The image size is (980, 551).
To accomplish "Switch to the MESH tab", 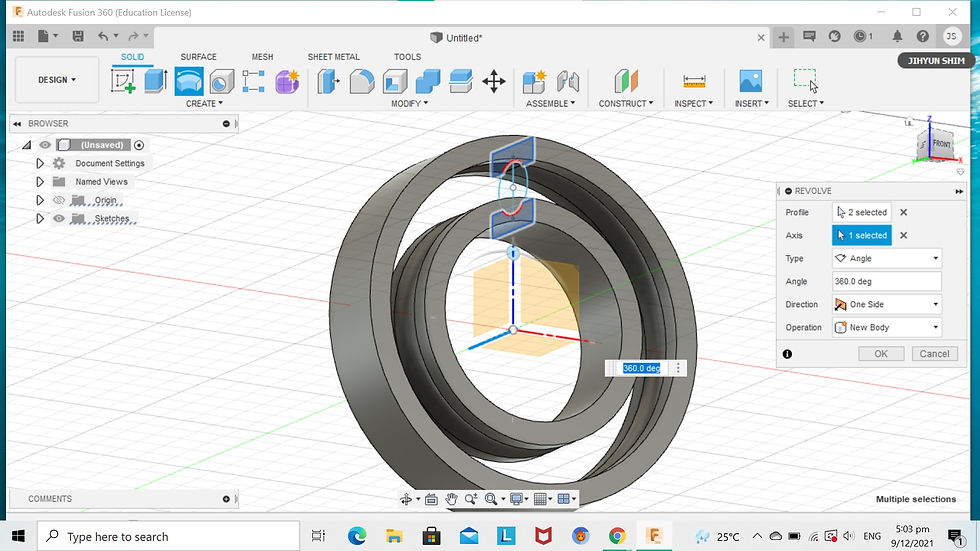I will (x=262, y=57).
